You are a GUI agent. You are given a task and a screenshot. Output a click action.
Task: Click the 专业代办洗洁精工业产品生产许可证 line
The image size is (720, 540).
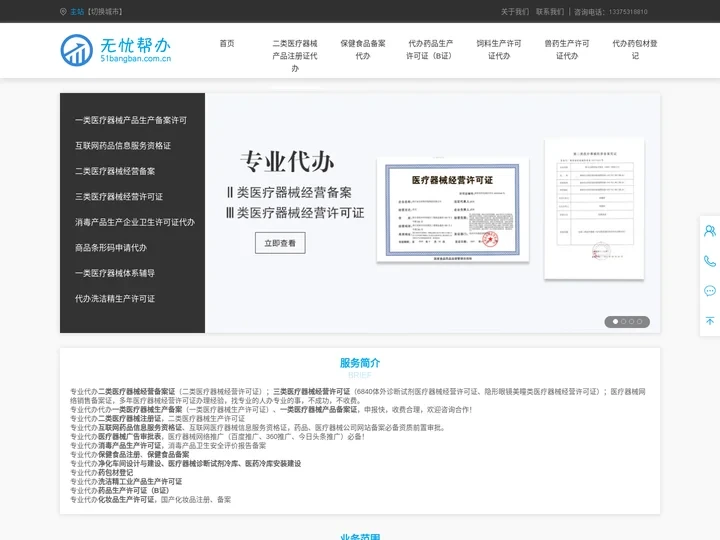126,482
